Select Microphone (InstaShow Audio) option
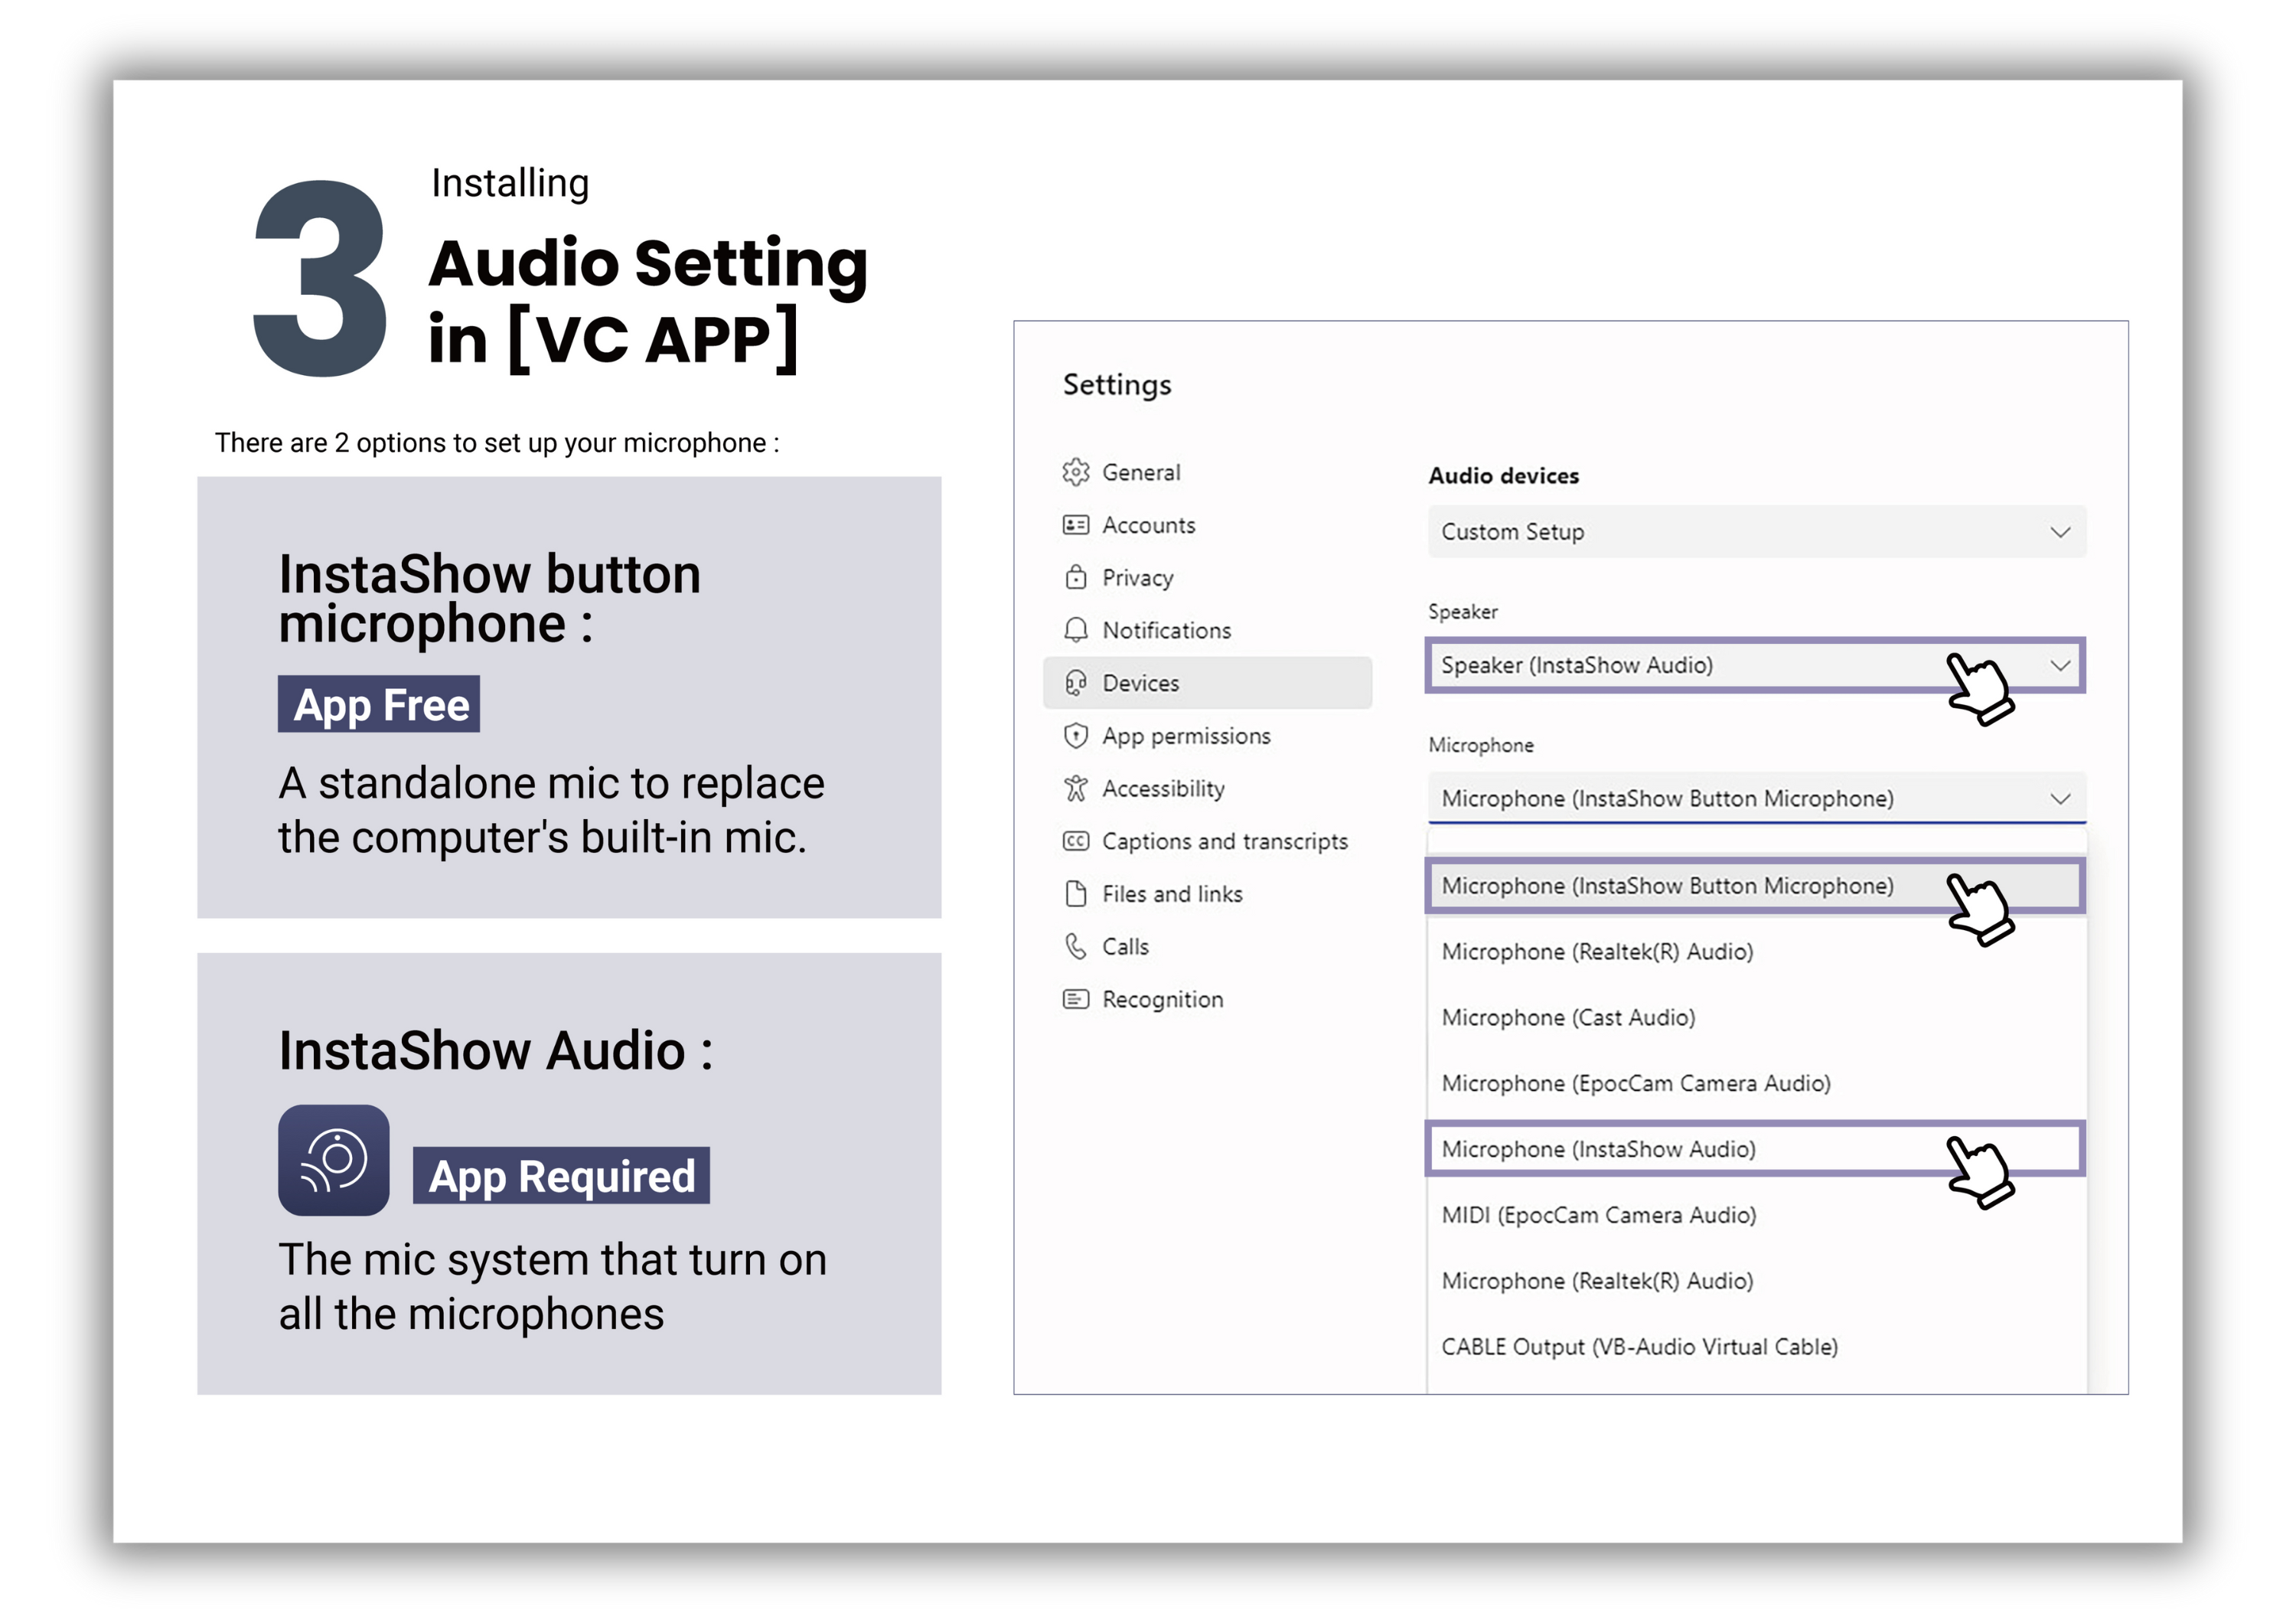2296x1623 pixels. (1598, 1149)
